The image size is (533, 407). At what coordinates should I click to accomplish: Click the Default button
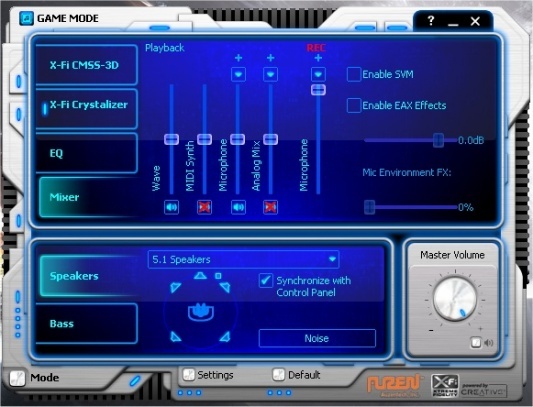point(296,375)
